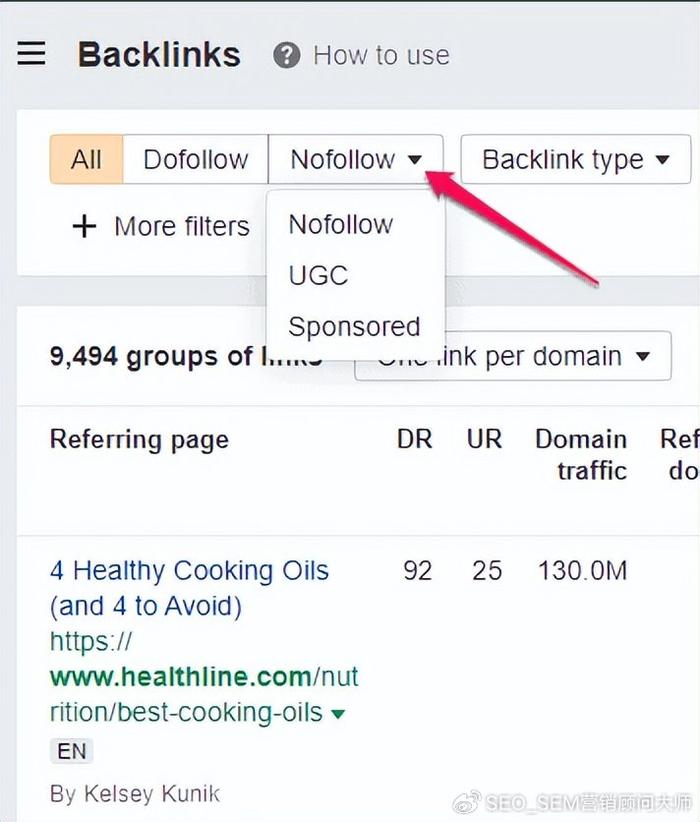Open 4 Healthy Cooking Oils article link
Viewport: 700px width, 822px height.
point(189,588)
